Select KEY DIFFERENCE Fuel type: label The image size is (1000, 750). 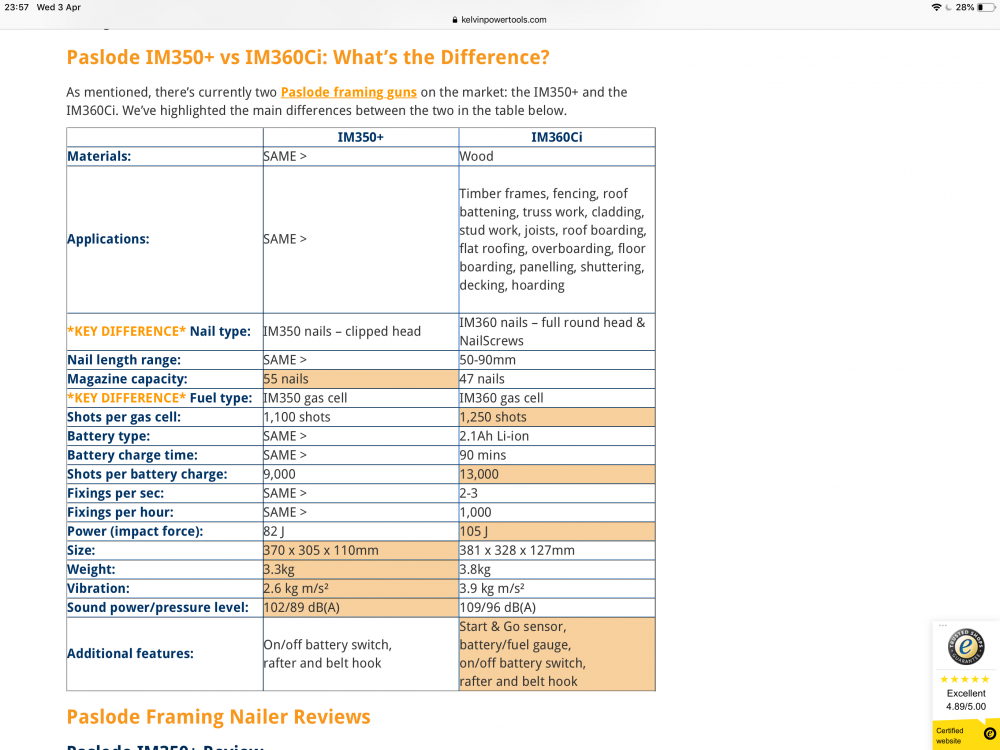tap(159, 398)
